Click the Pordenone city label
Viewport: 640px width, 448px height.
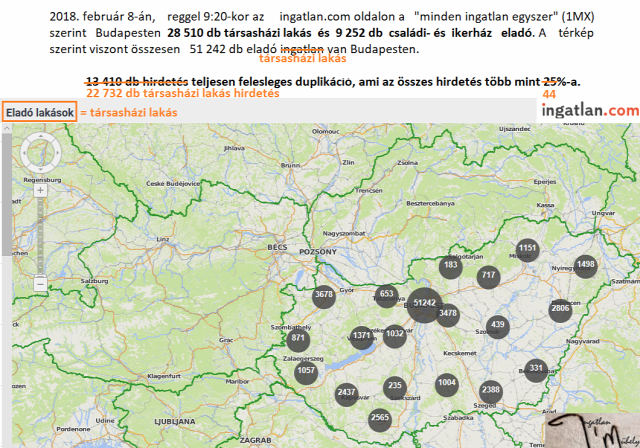[x=73, y=429]
